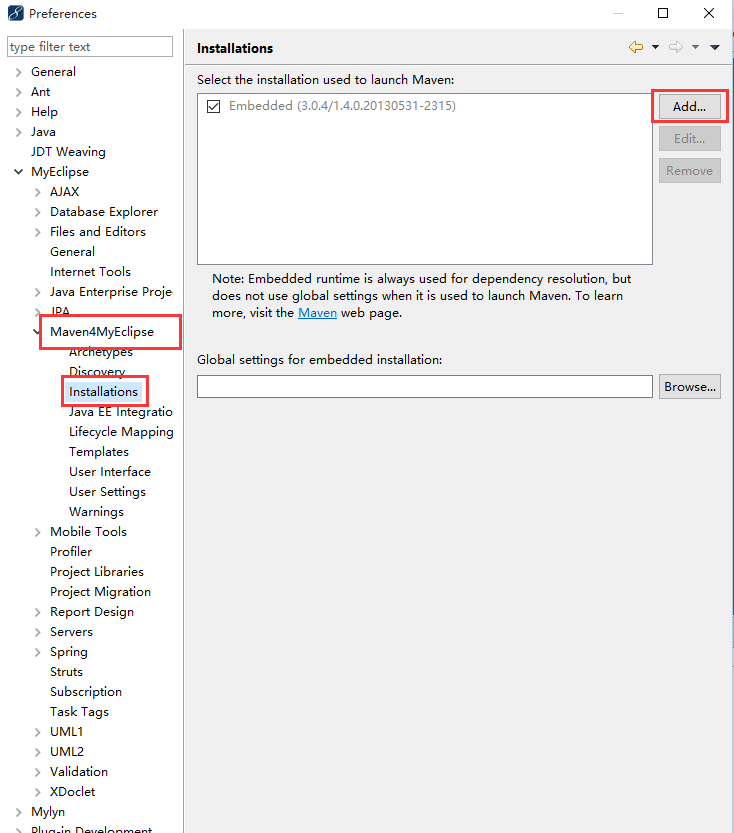Expand the Report Design node

pos(38,613)
